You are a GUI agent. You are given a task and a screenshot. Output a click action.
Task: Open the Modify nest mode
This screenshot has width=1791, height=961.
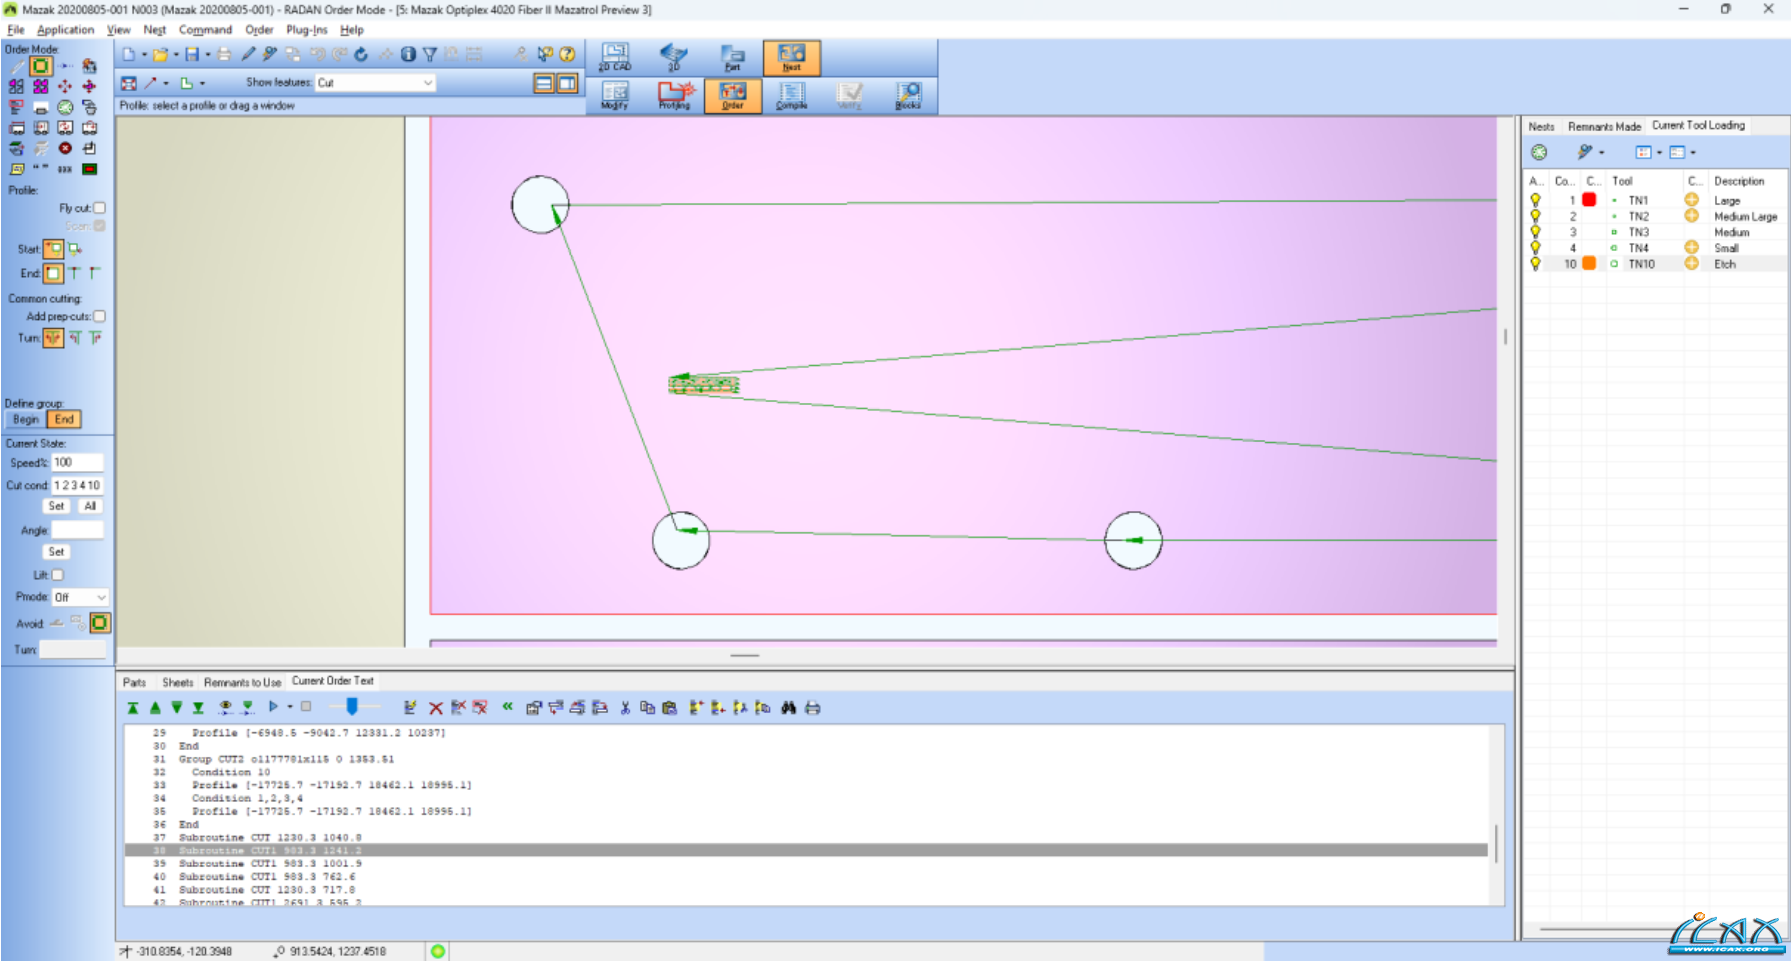click(x=615, y=96)
